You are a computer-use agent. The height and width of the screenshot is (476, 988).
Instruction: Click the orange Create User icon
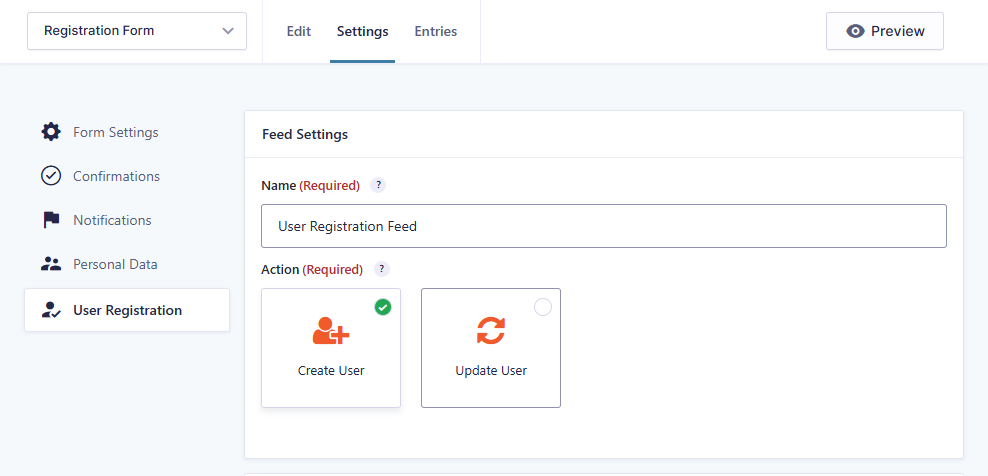pyautogui.click(x=331, y=330)
